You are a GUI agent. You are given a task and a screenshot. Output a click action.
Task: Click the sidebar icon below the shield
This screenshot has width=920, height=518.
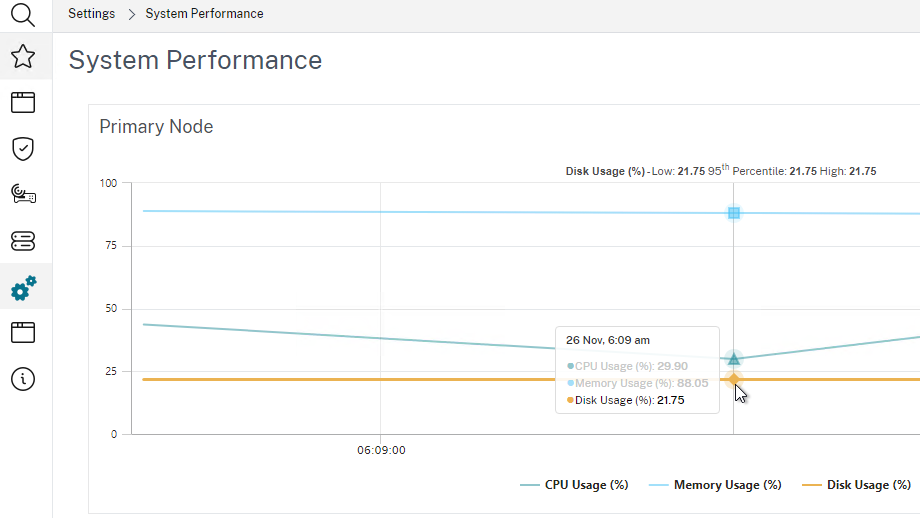click(23, 195)
